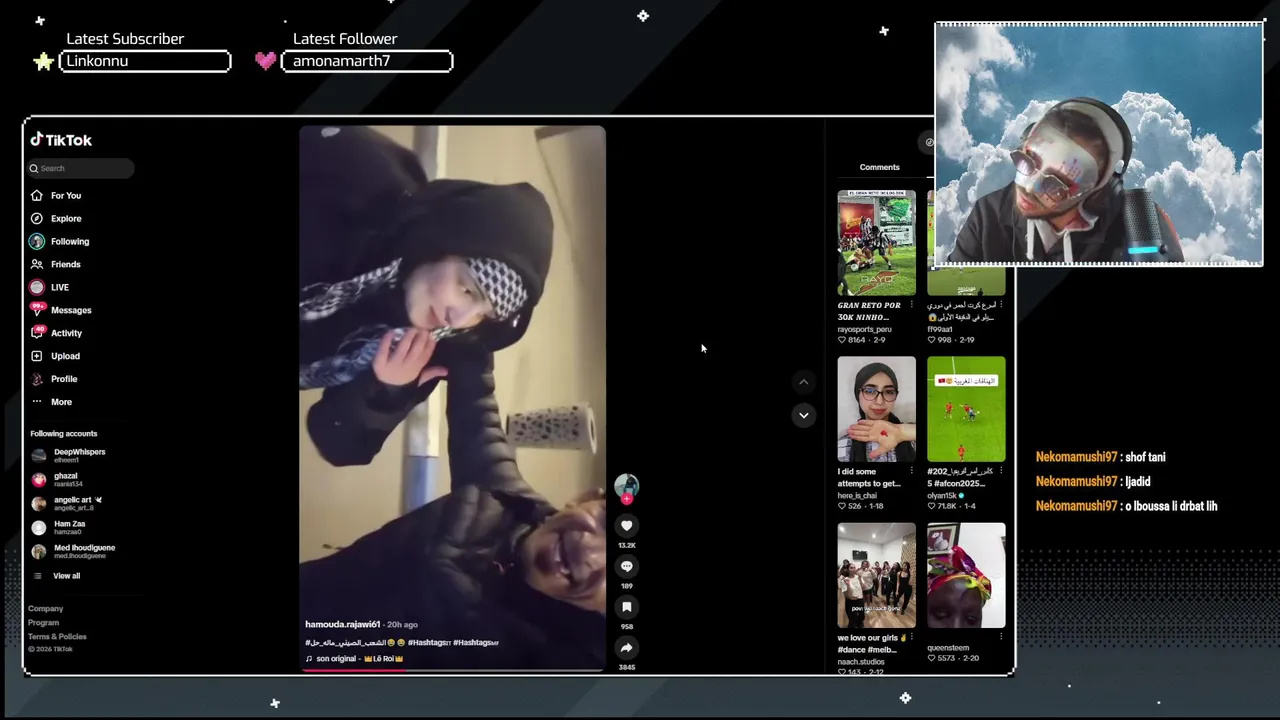Click the olyan15k username
The width and height of the screenshot is (1280, 720).
coord(942,495)
